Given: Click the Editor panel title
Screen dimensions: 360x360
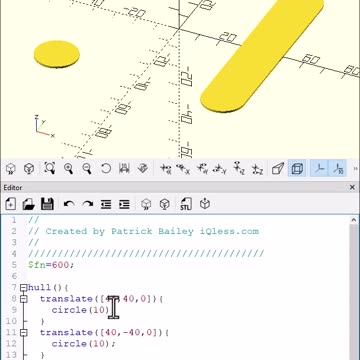Looking at the screenshot, I should click(13, 188).
